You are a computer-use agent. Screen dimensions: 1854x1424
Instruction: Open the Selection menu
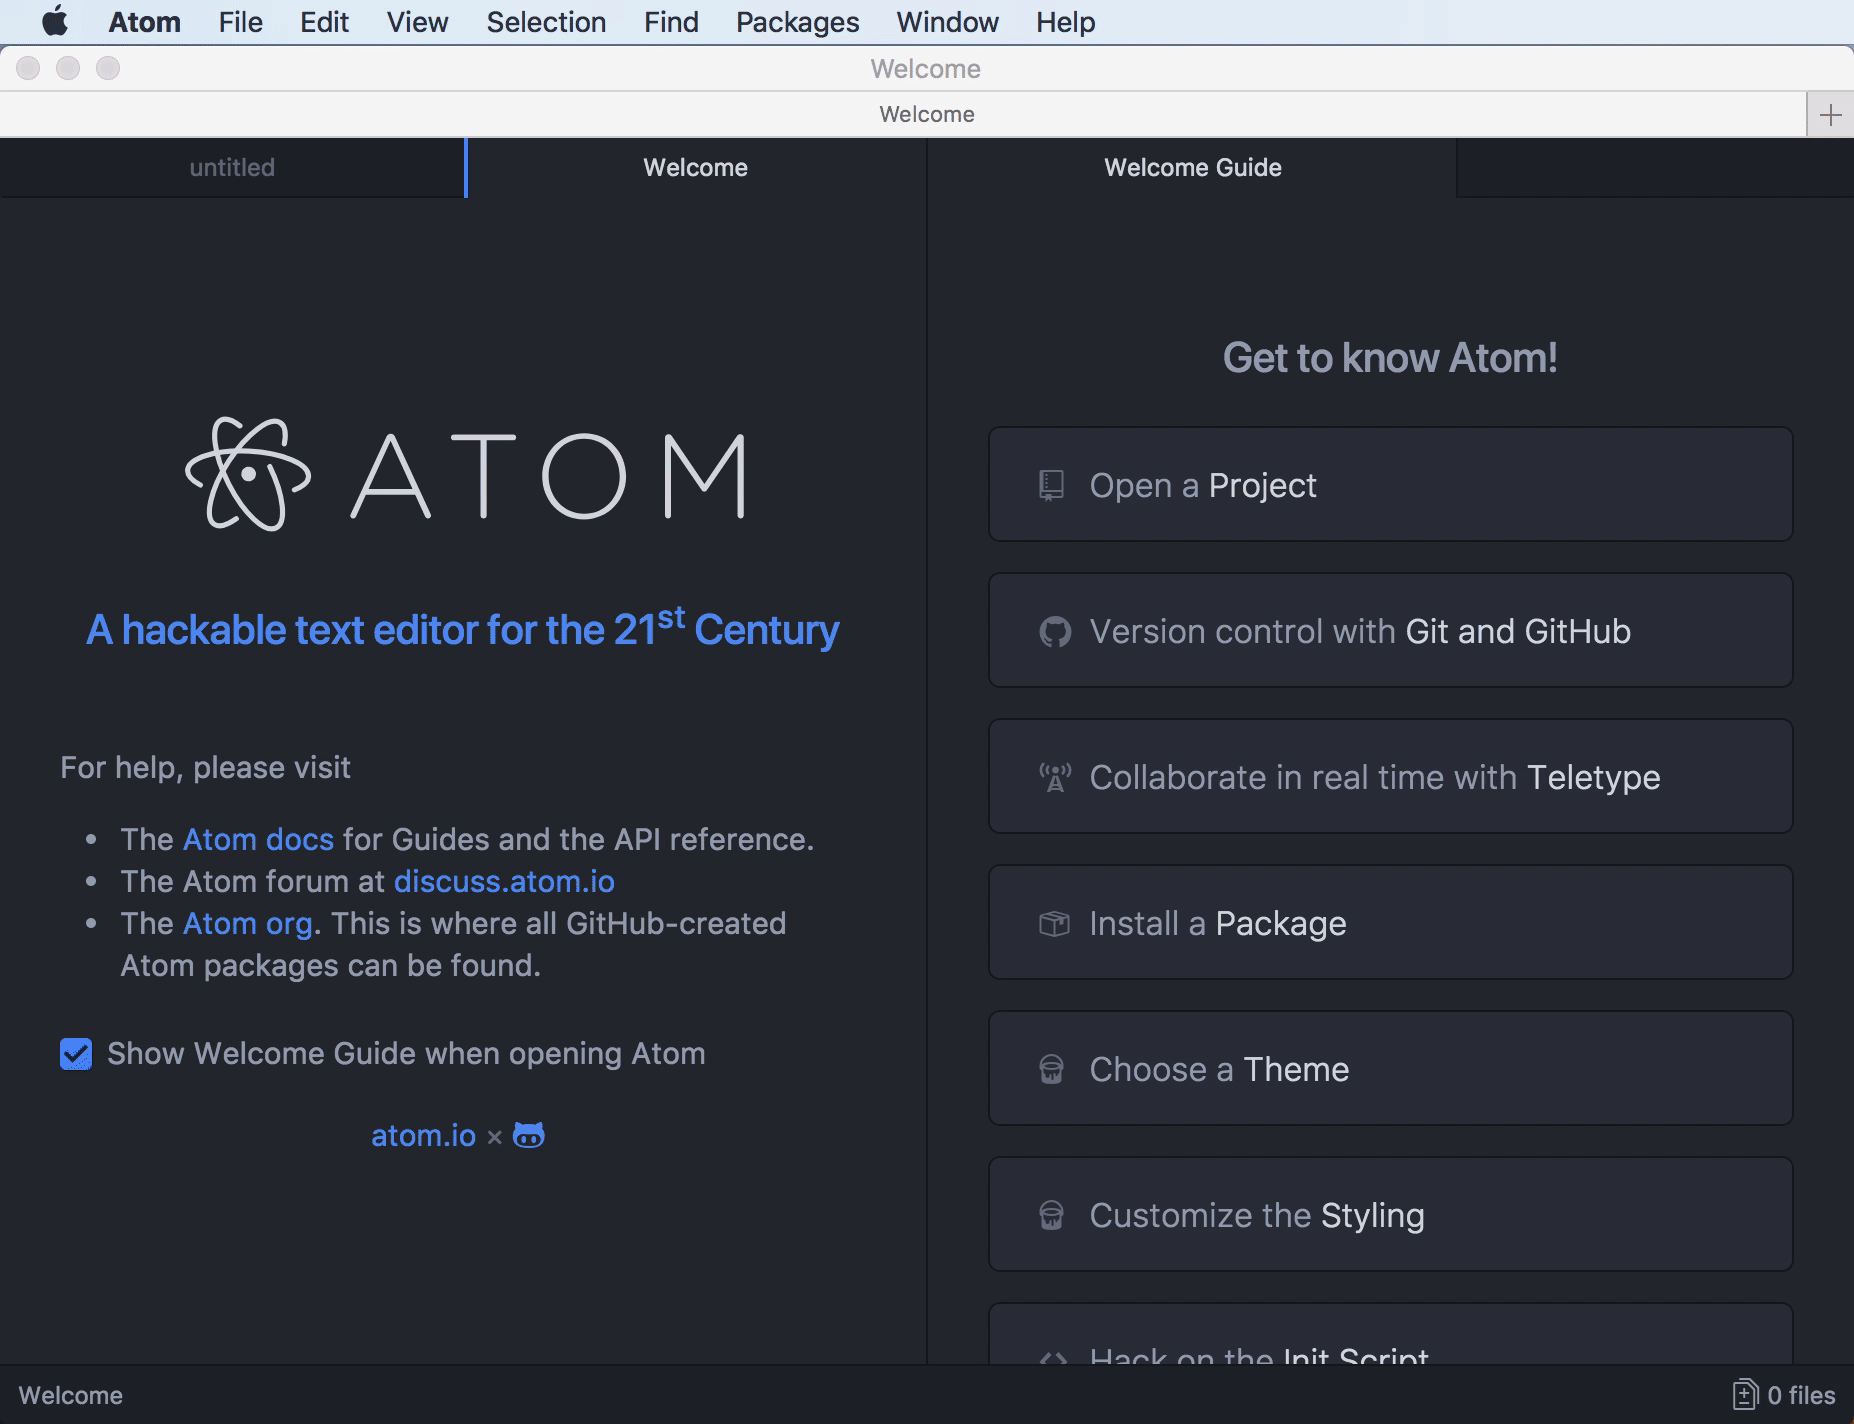pyautogui.click(x=546, y=22)
